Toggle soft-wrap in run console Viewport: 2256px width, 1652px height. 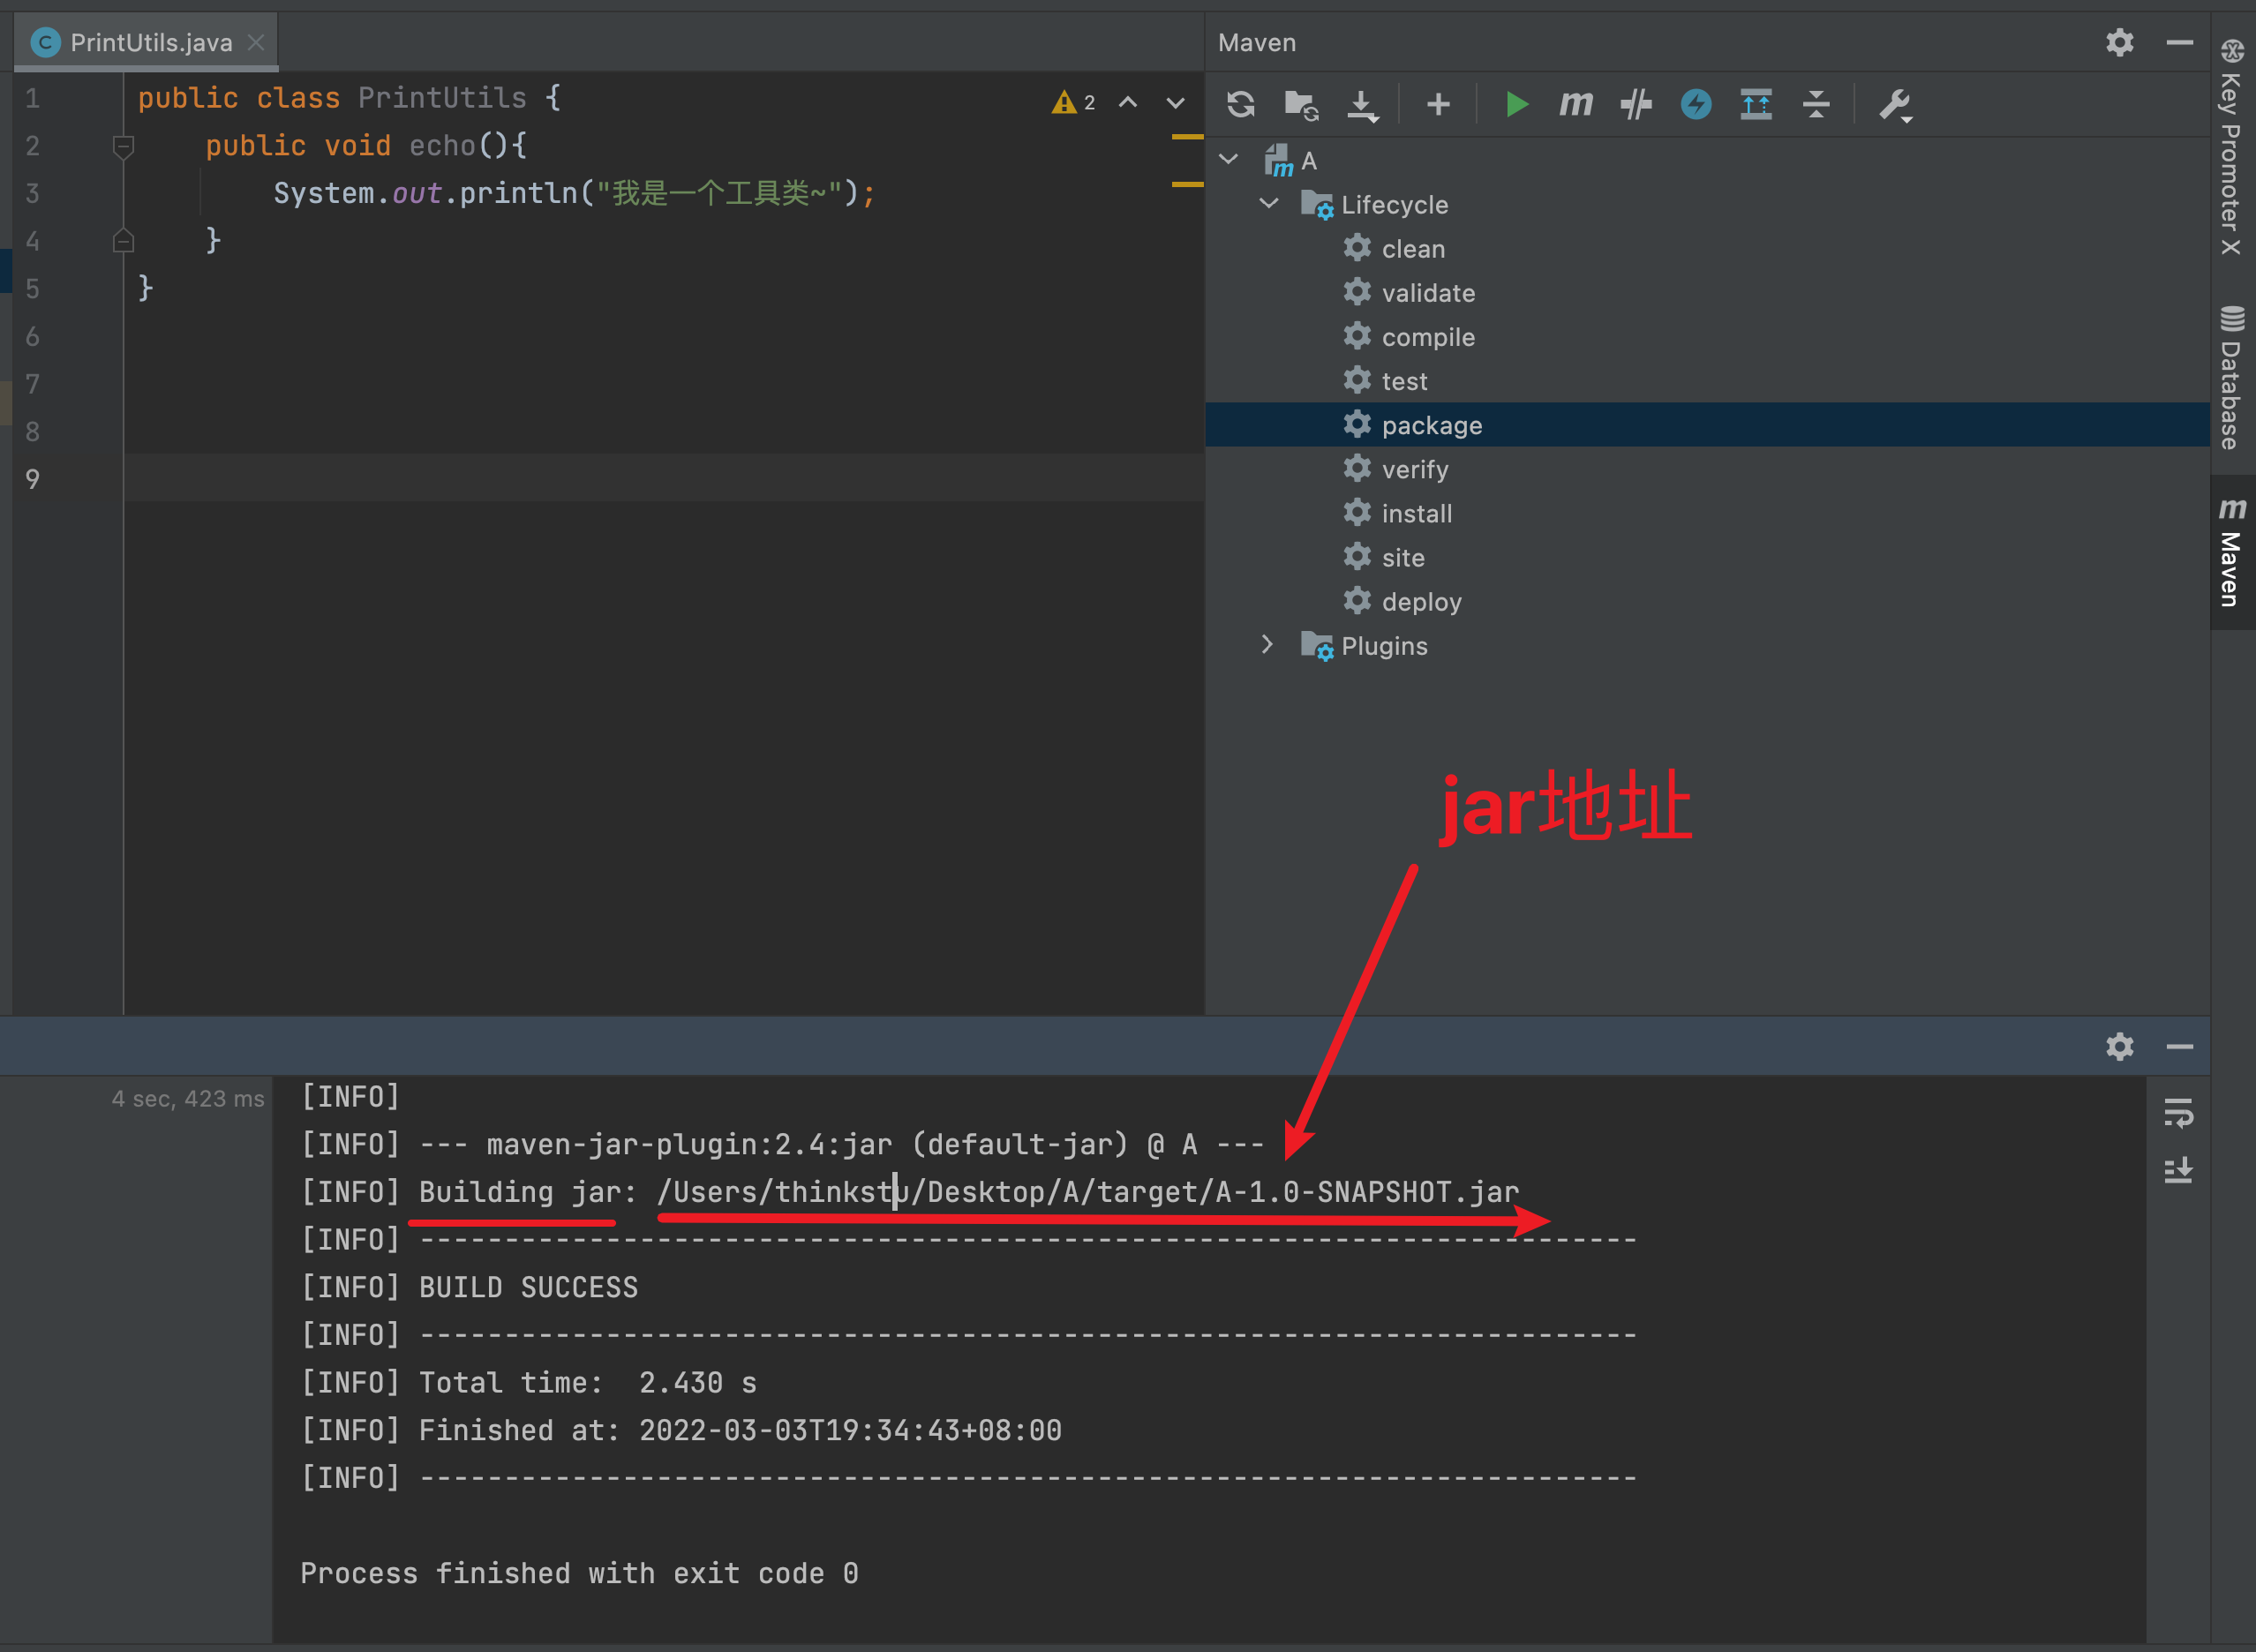click(x=2178, y=1112)
